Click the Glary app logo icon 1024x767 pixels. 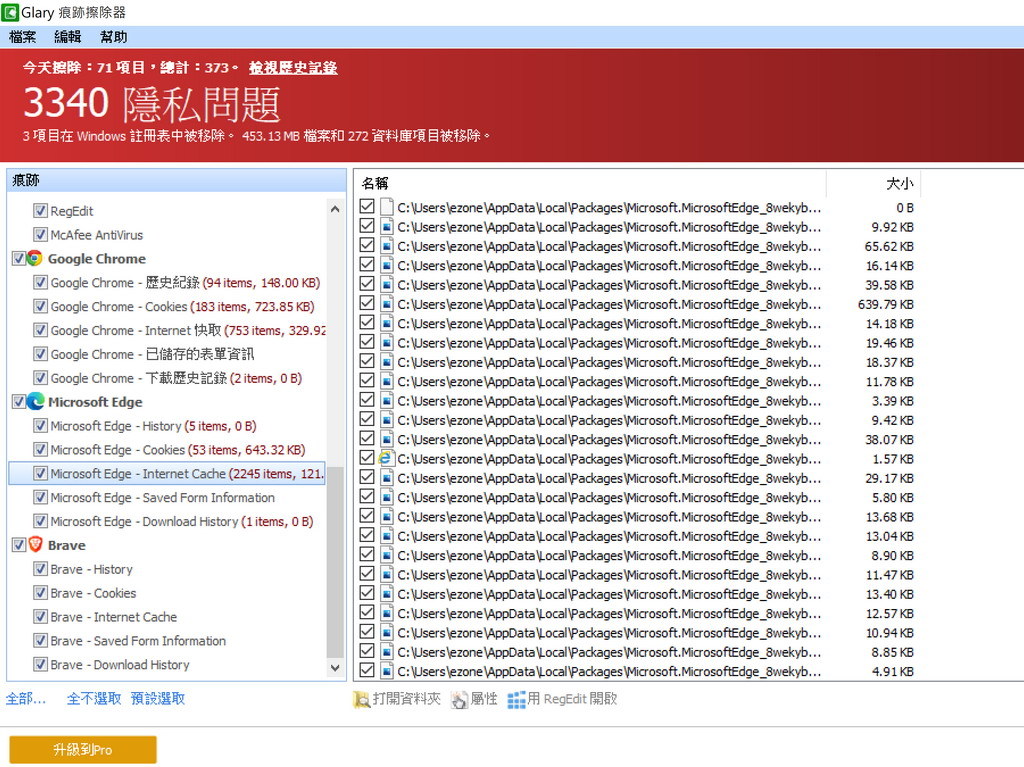(x=10, y=12)
